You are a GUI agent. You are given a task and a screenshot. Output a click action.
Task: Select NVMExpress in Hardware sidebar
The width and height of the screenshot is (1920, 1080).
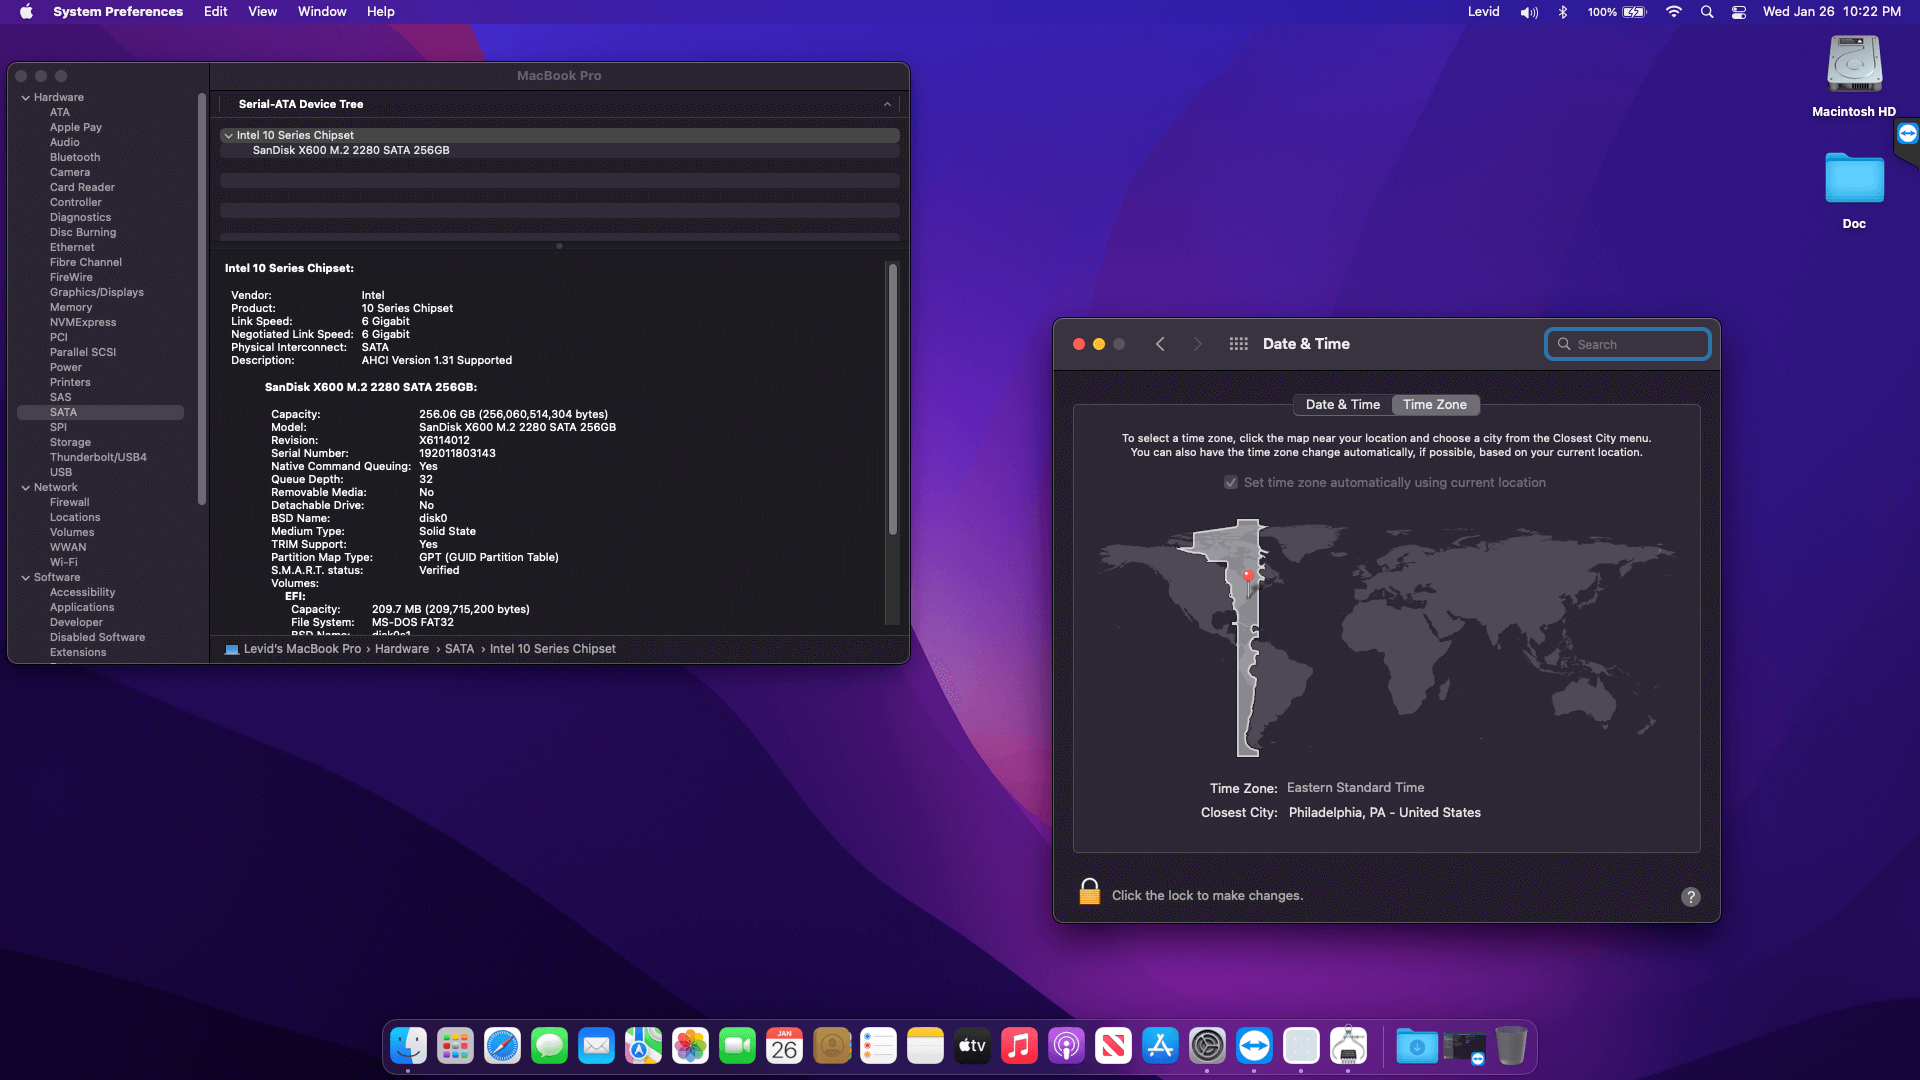tap(83, 322)
